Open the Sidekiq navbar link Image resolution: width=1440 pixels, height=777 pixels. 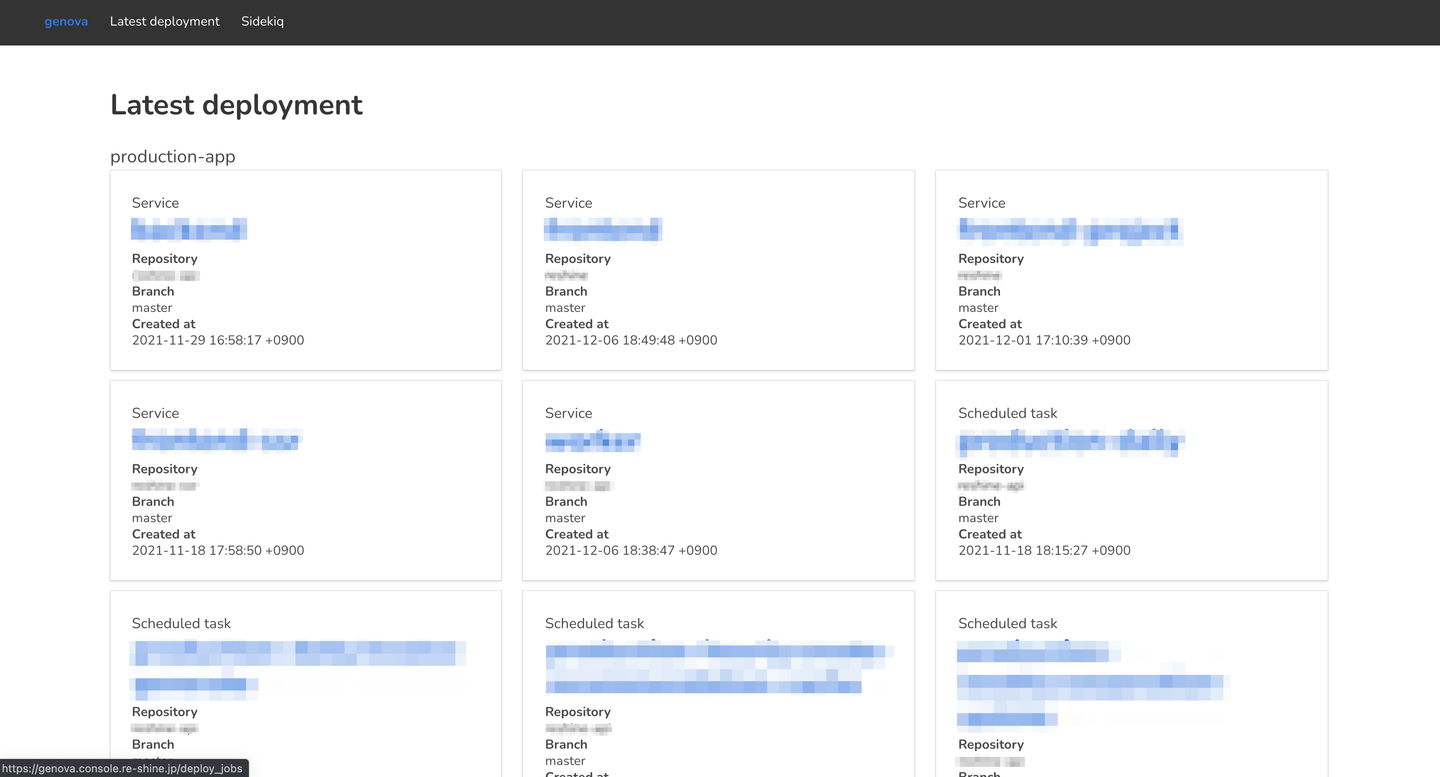coord(262,21)
